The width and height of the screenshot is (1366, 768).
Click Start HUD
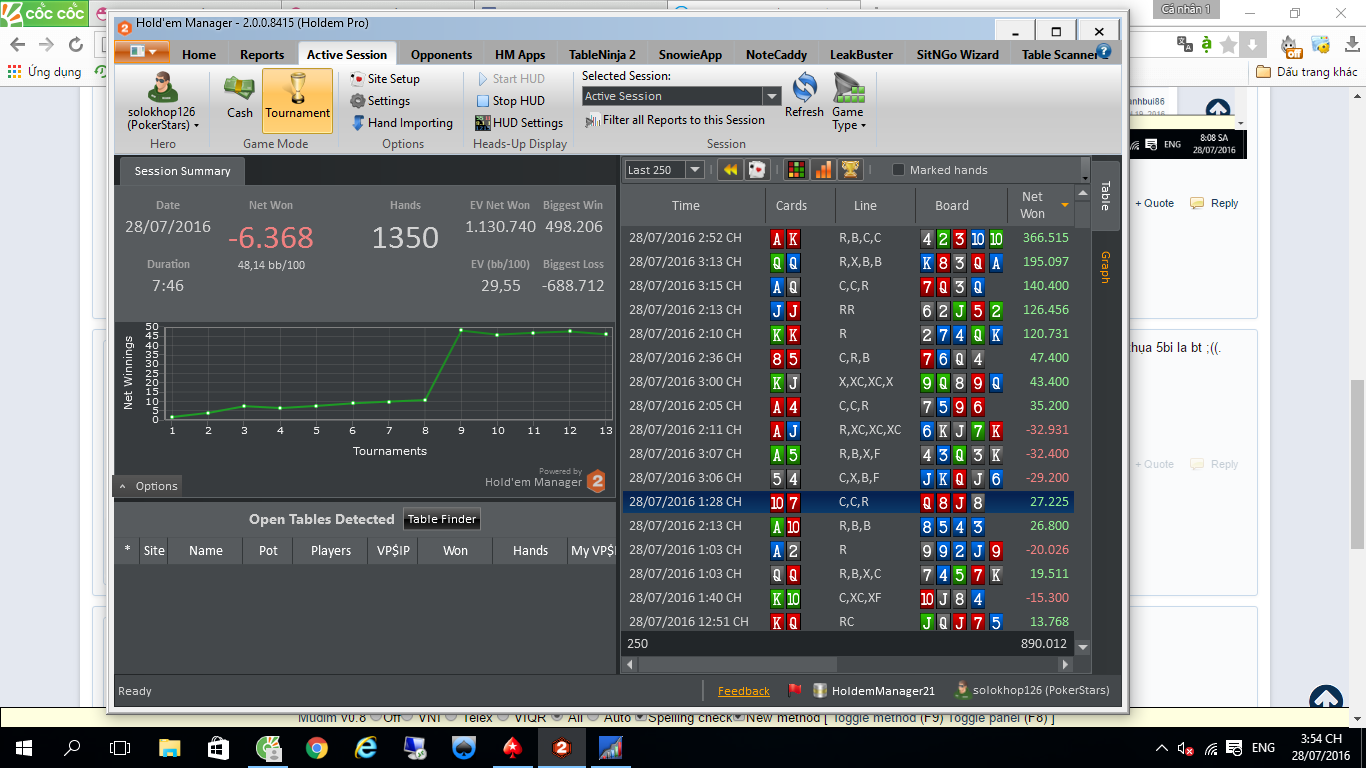510,78
